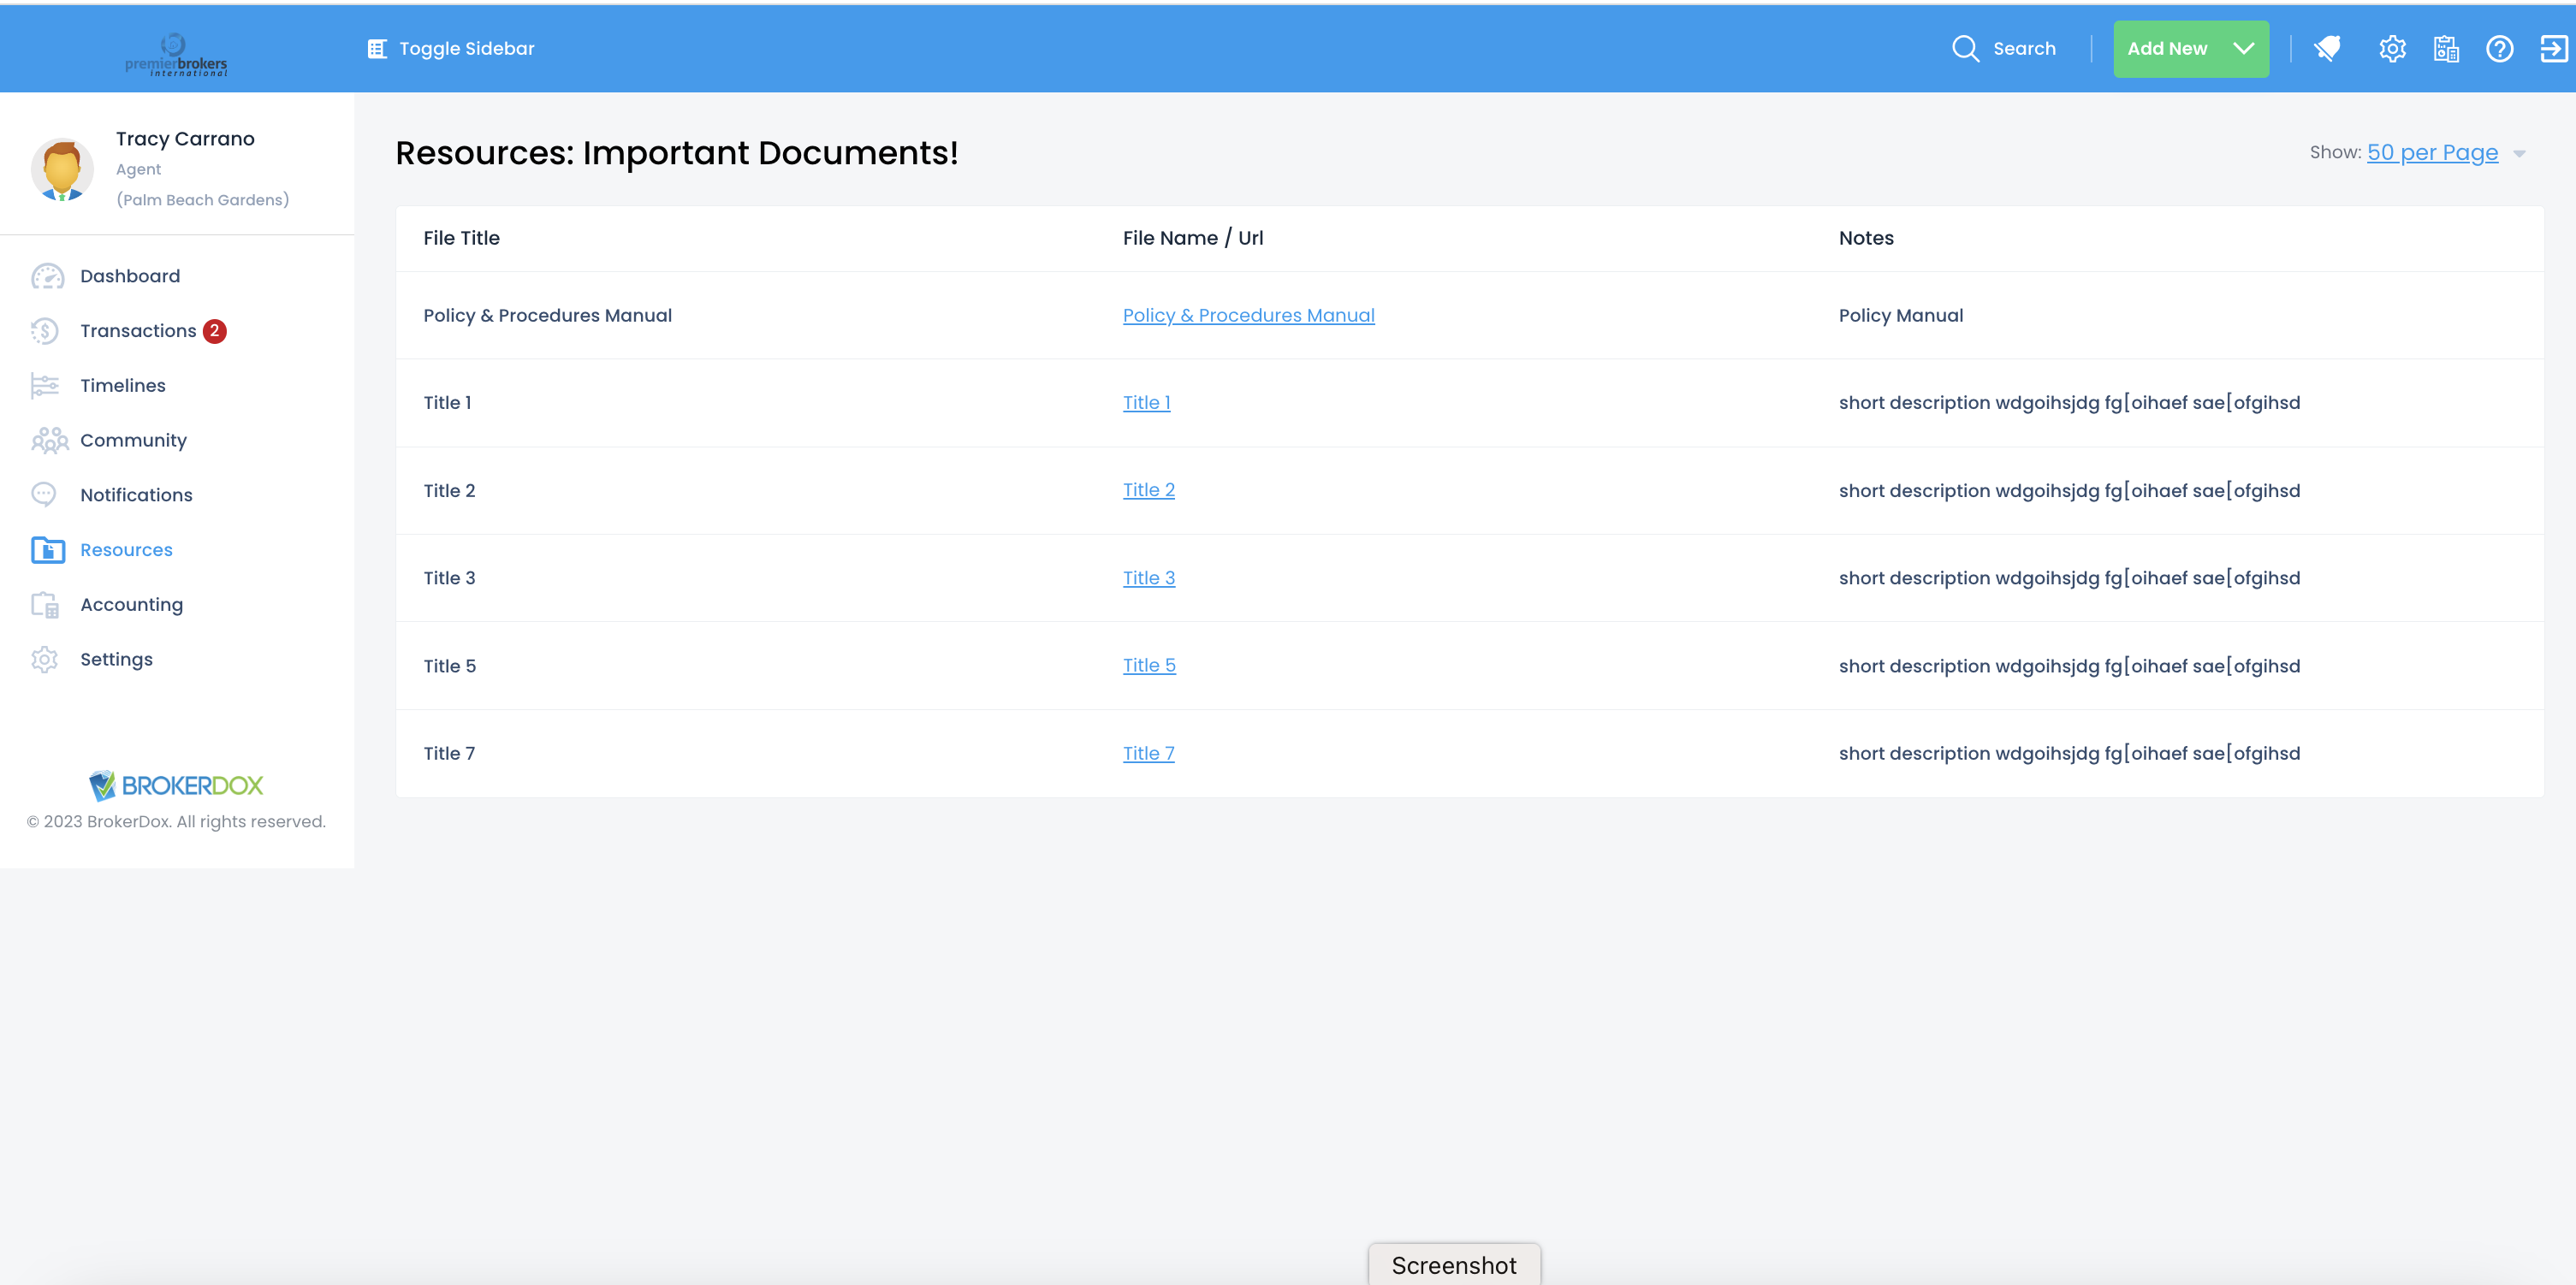Screen dimensions: 2576x1285
Task: Click the Title 2 file title cell
Action: [449, 490]
